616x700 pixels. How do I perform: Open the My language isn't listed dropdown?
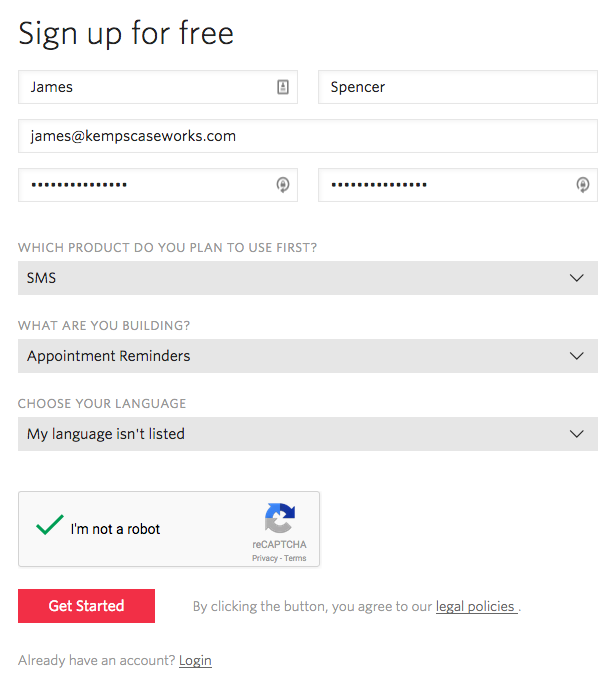coord(307,434)
